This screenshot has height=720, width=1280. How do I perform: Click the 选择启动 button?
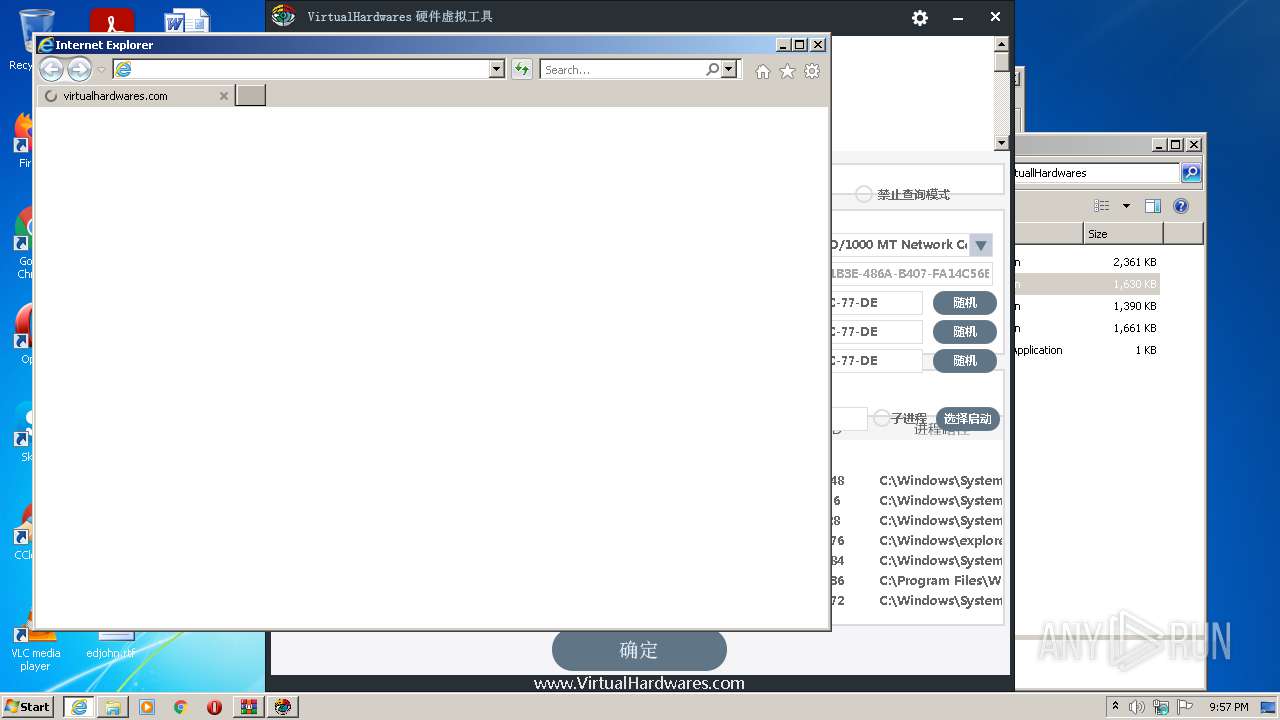[968, 419]
